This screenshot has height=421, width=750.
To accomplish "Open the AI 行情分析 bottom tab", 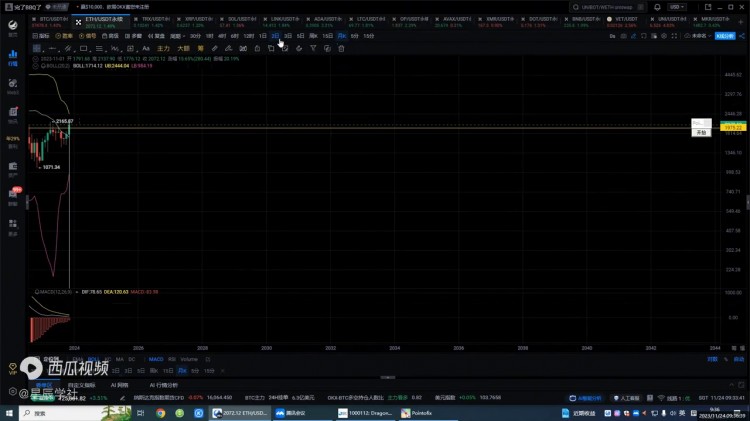I will pyautogui.click(x=164, y=385).
